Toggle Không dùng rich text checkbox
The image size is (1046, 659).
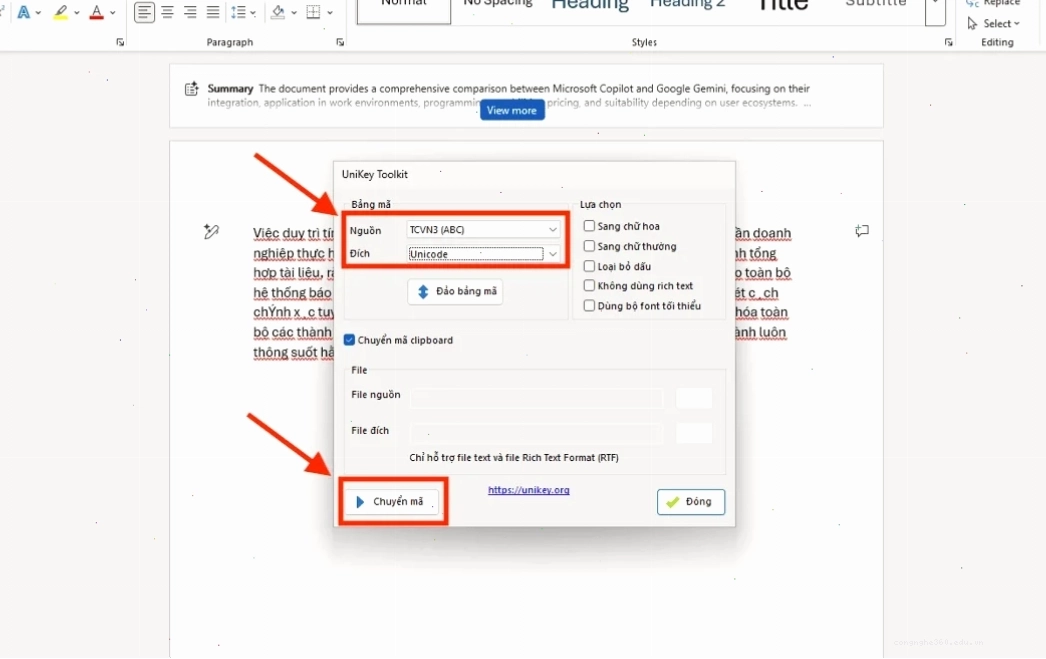[x=589, y=285]
